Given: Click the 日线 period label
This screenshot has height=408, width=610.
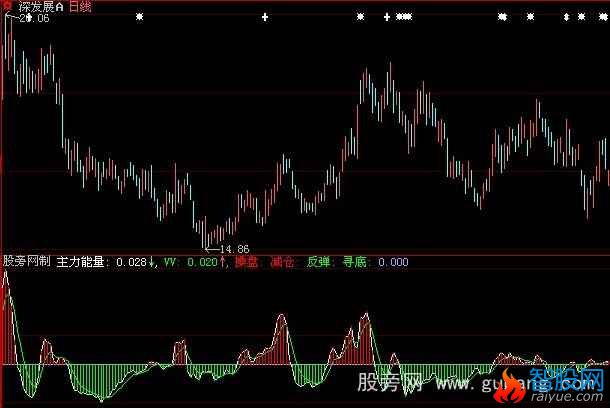Looking at the screenshot, I should tap(80, 7).
